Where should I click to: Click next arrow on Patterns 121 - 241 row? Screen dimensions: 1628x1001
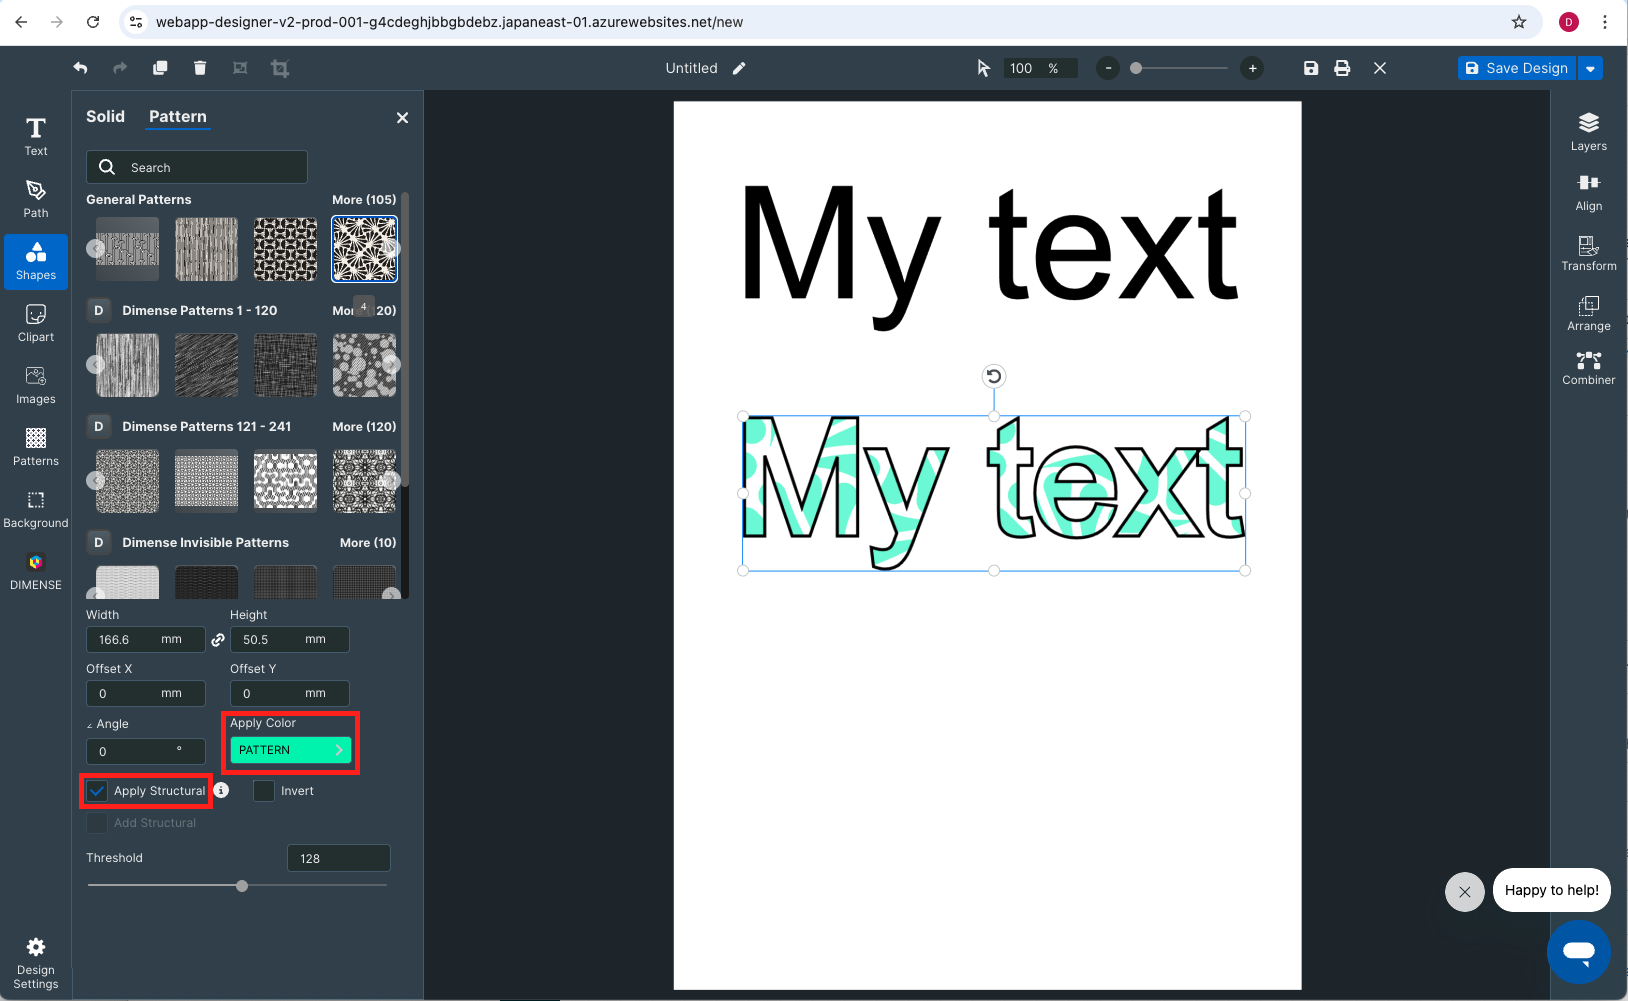click(392, 481)
